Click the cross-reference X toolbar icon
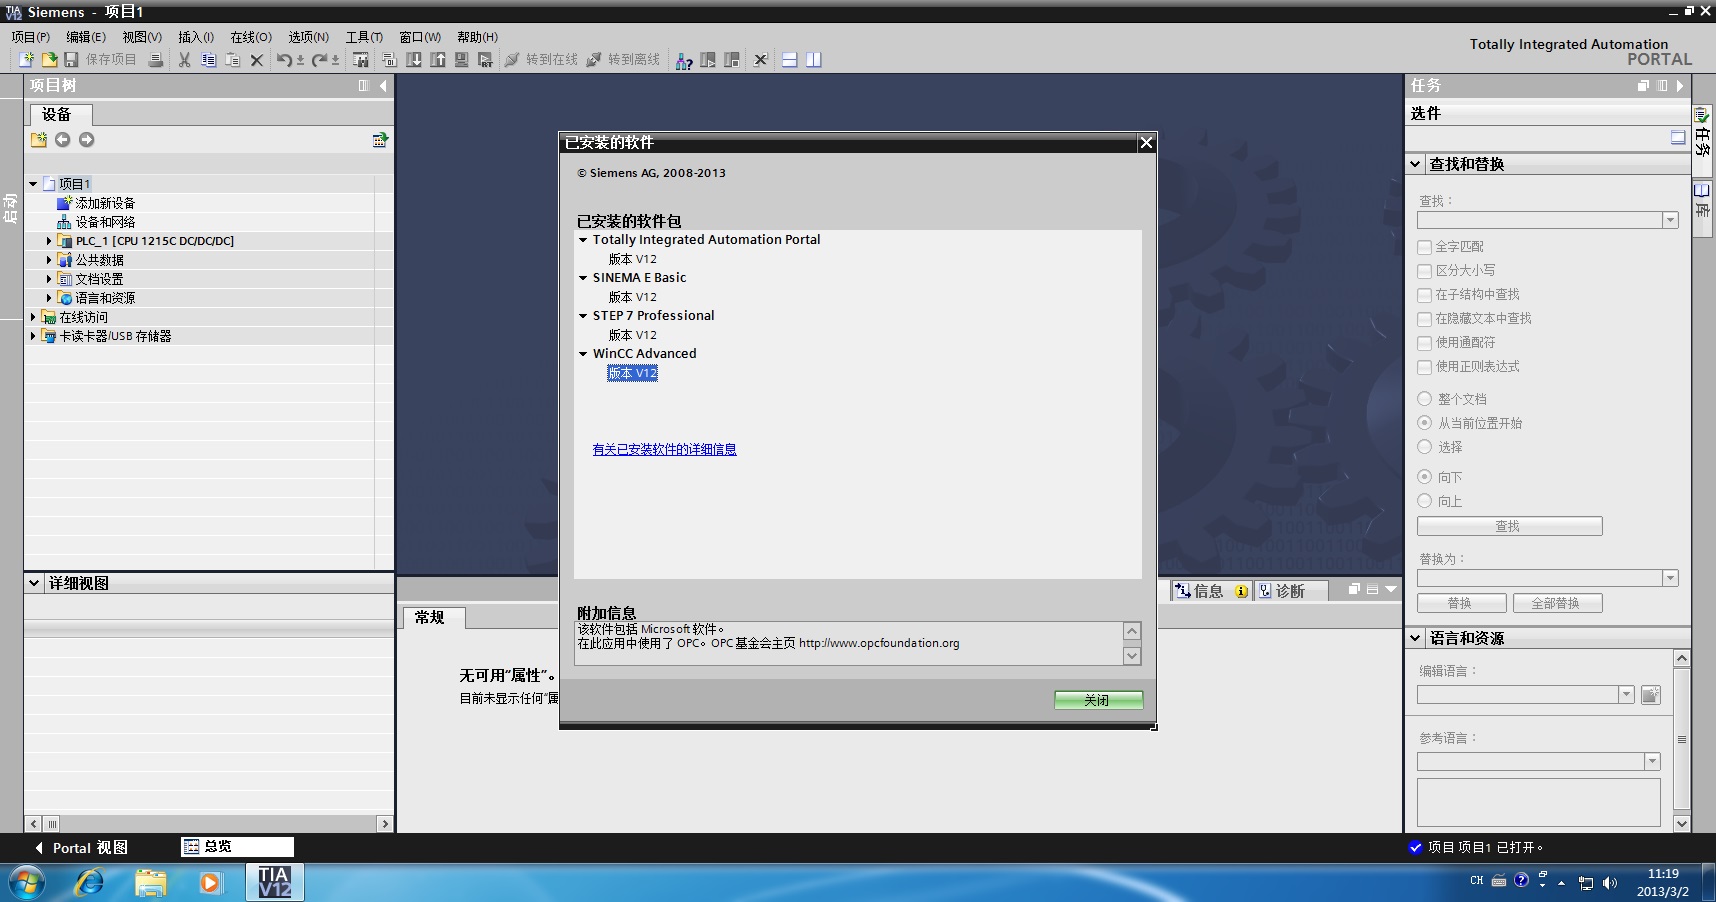This screenshot has width=1716, height=902. coord(761,60)
